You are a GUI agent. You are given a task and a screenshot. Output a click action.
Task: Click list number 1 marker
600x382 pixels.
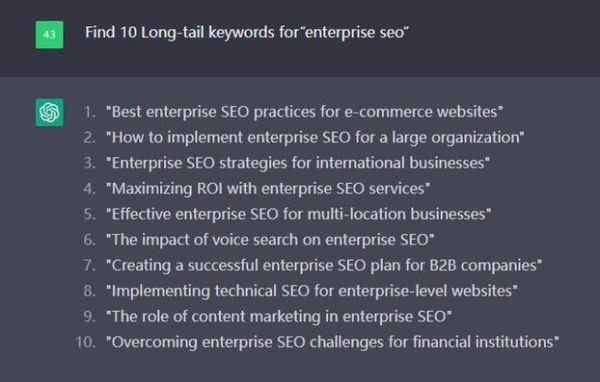point(90,112)
